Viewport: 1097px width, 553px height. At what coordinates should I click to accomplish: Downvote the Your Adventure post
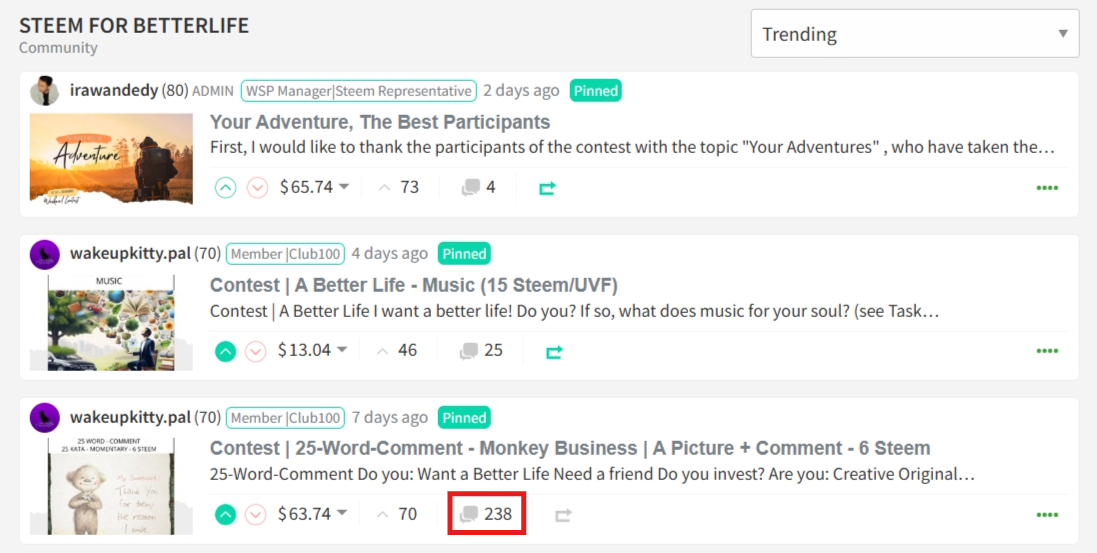[x=257, y=188]
